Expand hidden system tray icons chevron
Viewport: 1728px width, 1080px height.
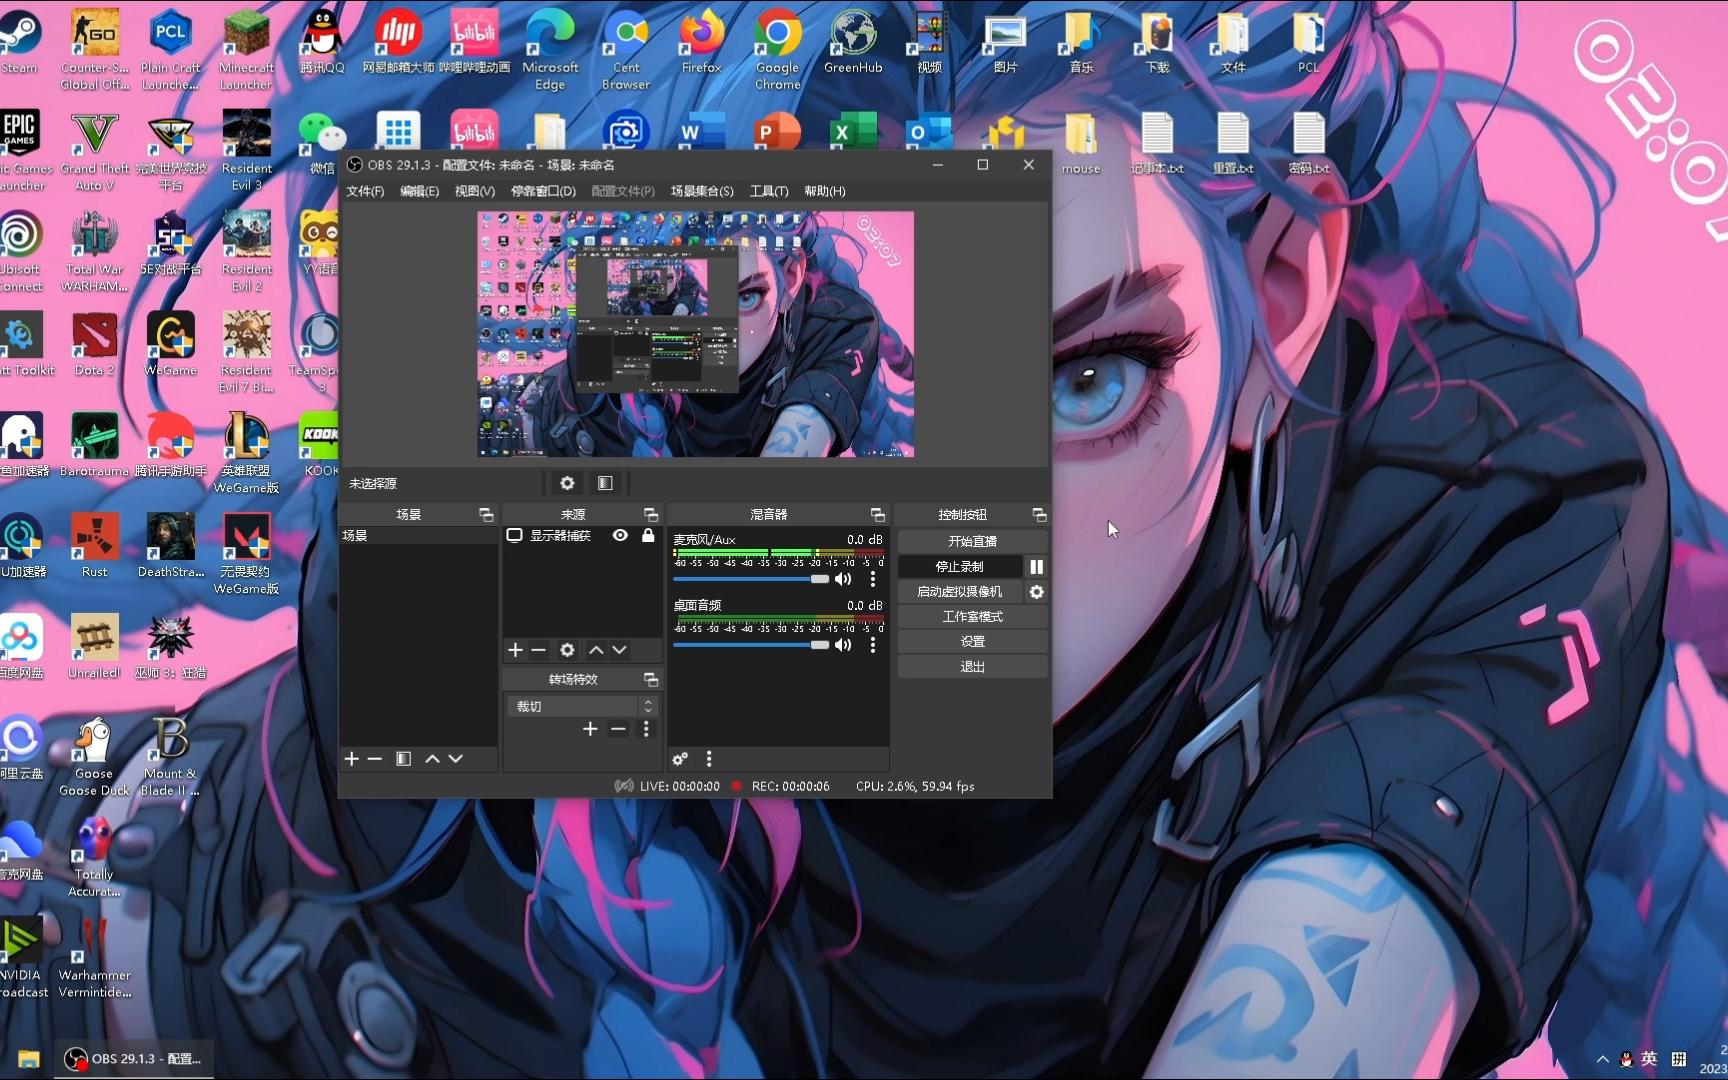1603,1059
